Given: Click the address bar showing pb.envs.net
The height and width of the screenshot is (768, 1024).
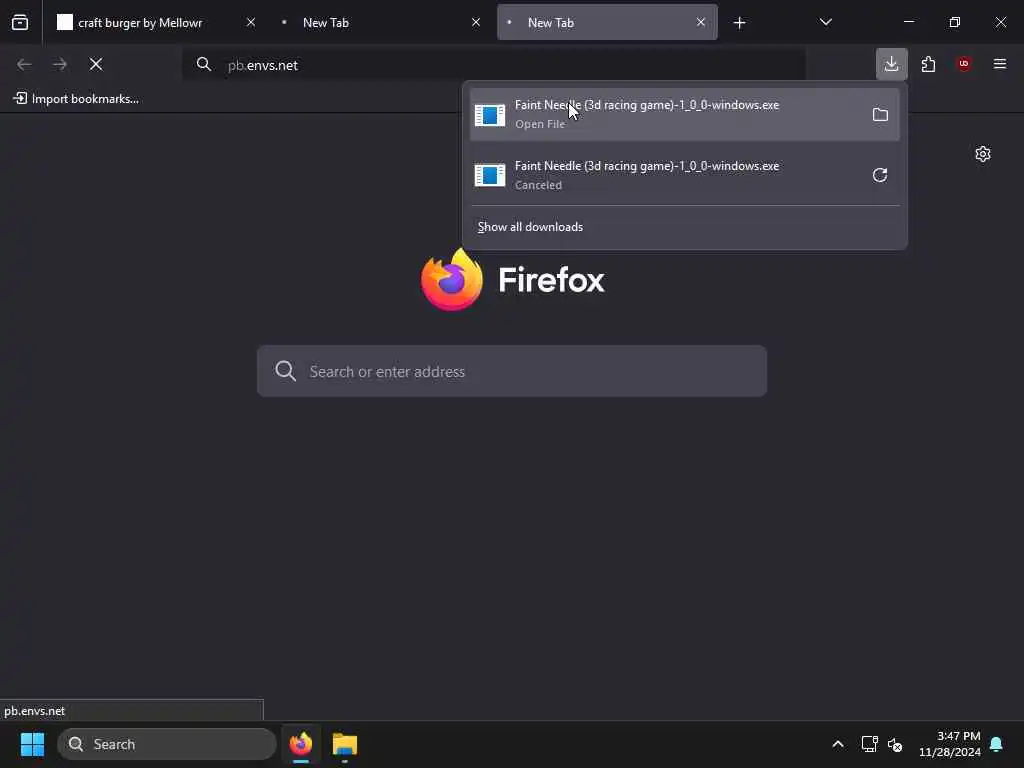Looking at the screenshot, I should pos(494,65).
